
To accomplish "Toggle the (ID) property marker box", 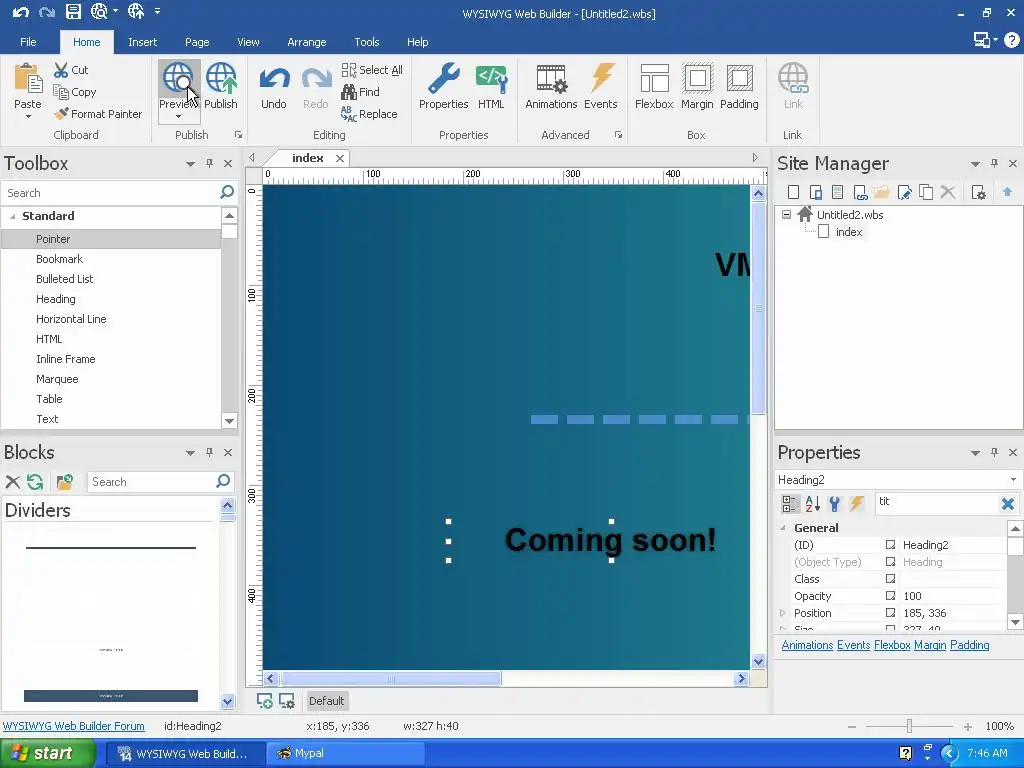I will (x=890, y=545).
